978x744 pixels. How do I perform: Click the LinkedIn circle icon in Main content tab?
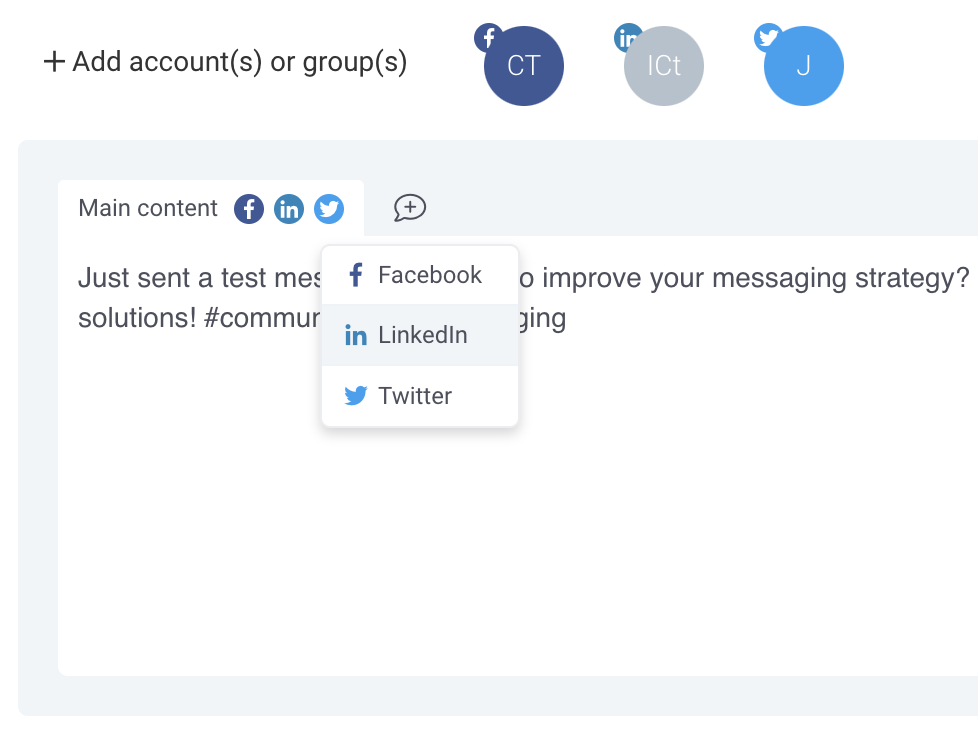289,209
